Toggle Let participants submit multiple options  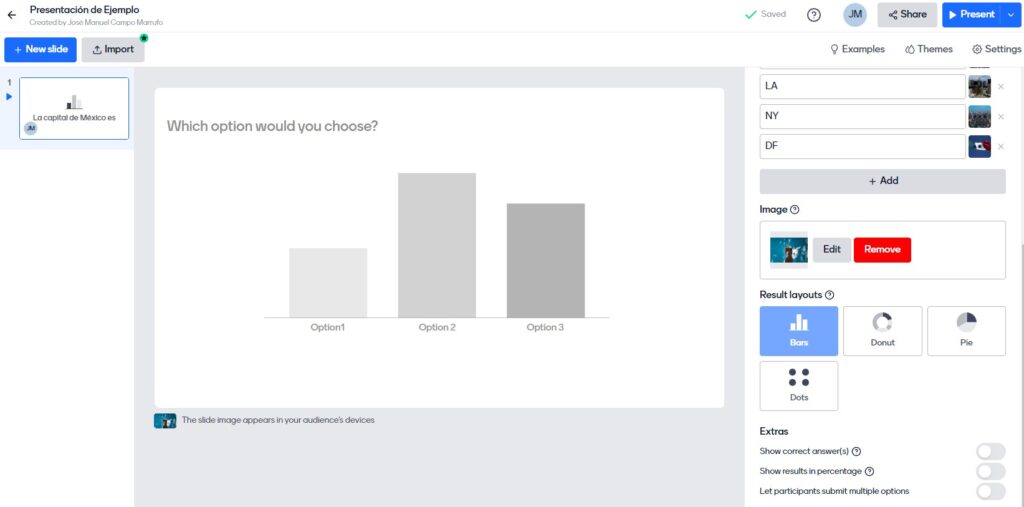click(990, 491)
